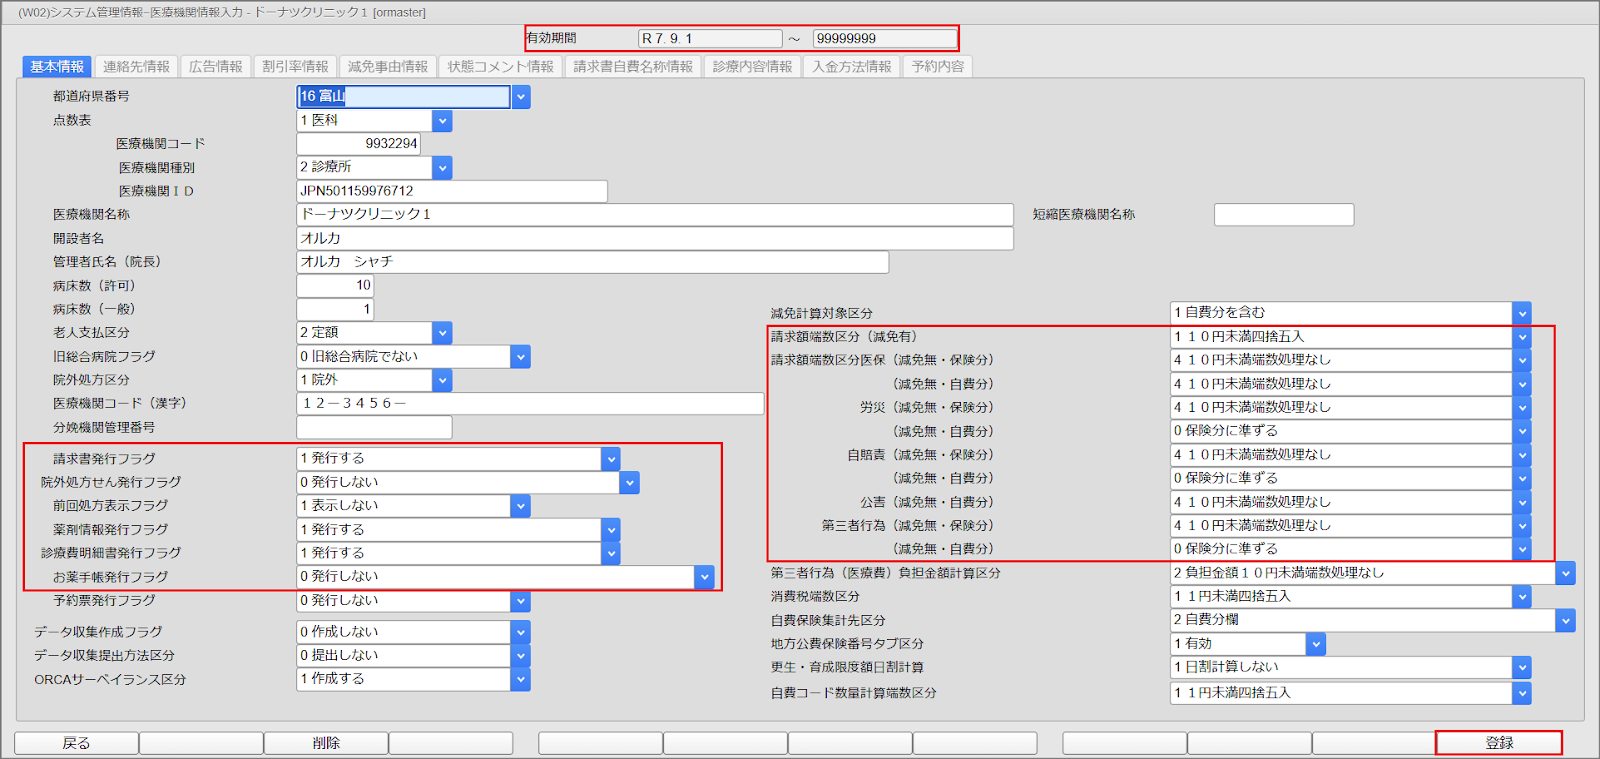Open 自賠責（減免無・保険分） dropdown

pos(1522,455)
